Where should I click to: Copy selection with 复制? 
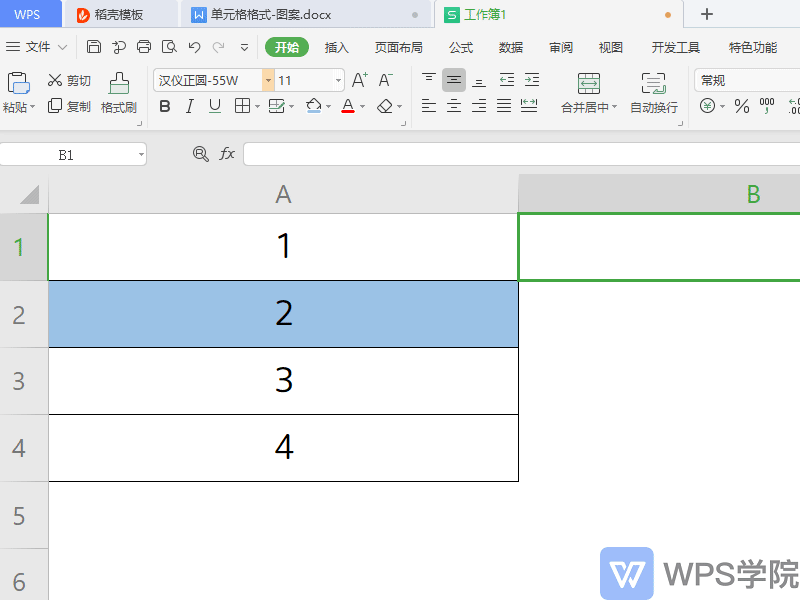69,106
